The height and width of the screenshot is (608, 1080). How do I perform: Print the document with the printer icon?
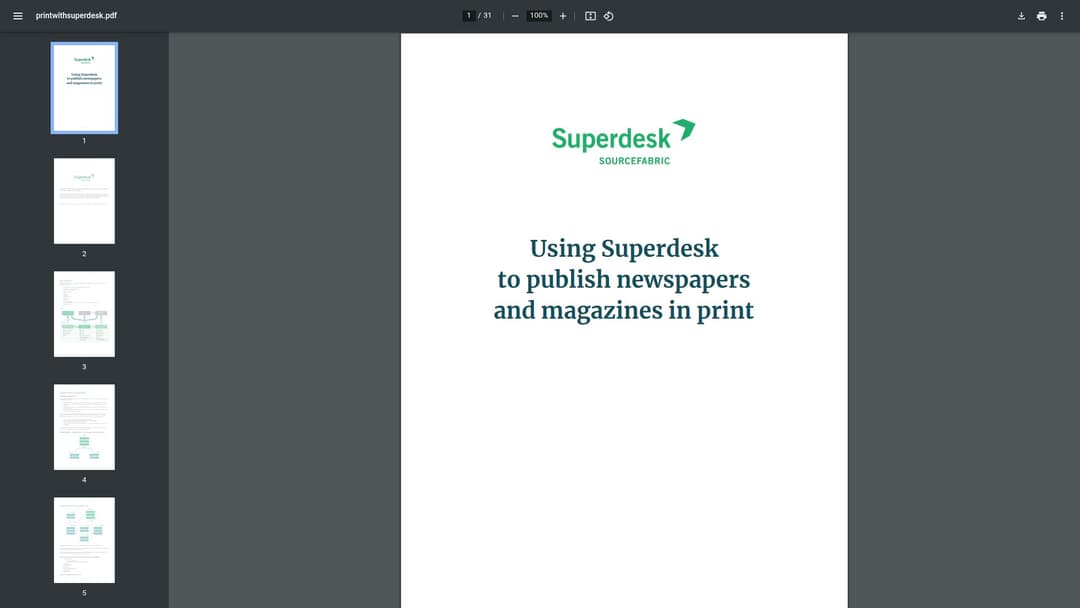(x=1041, y=16)
